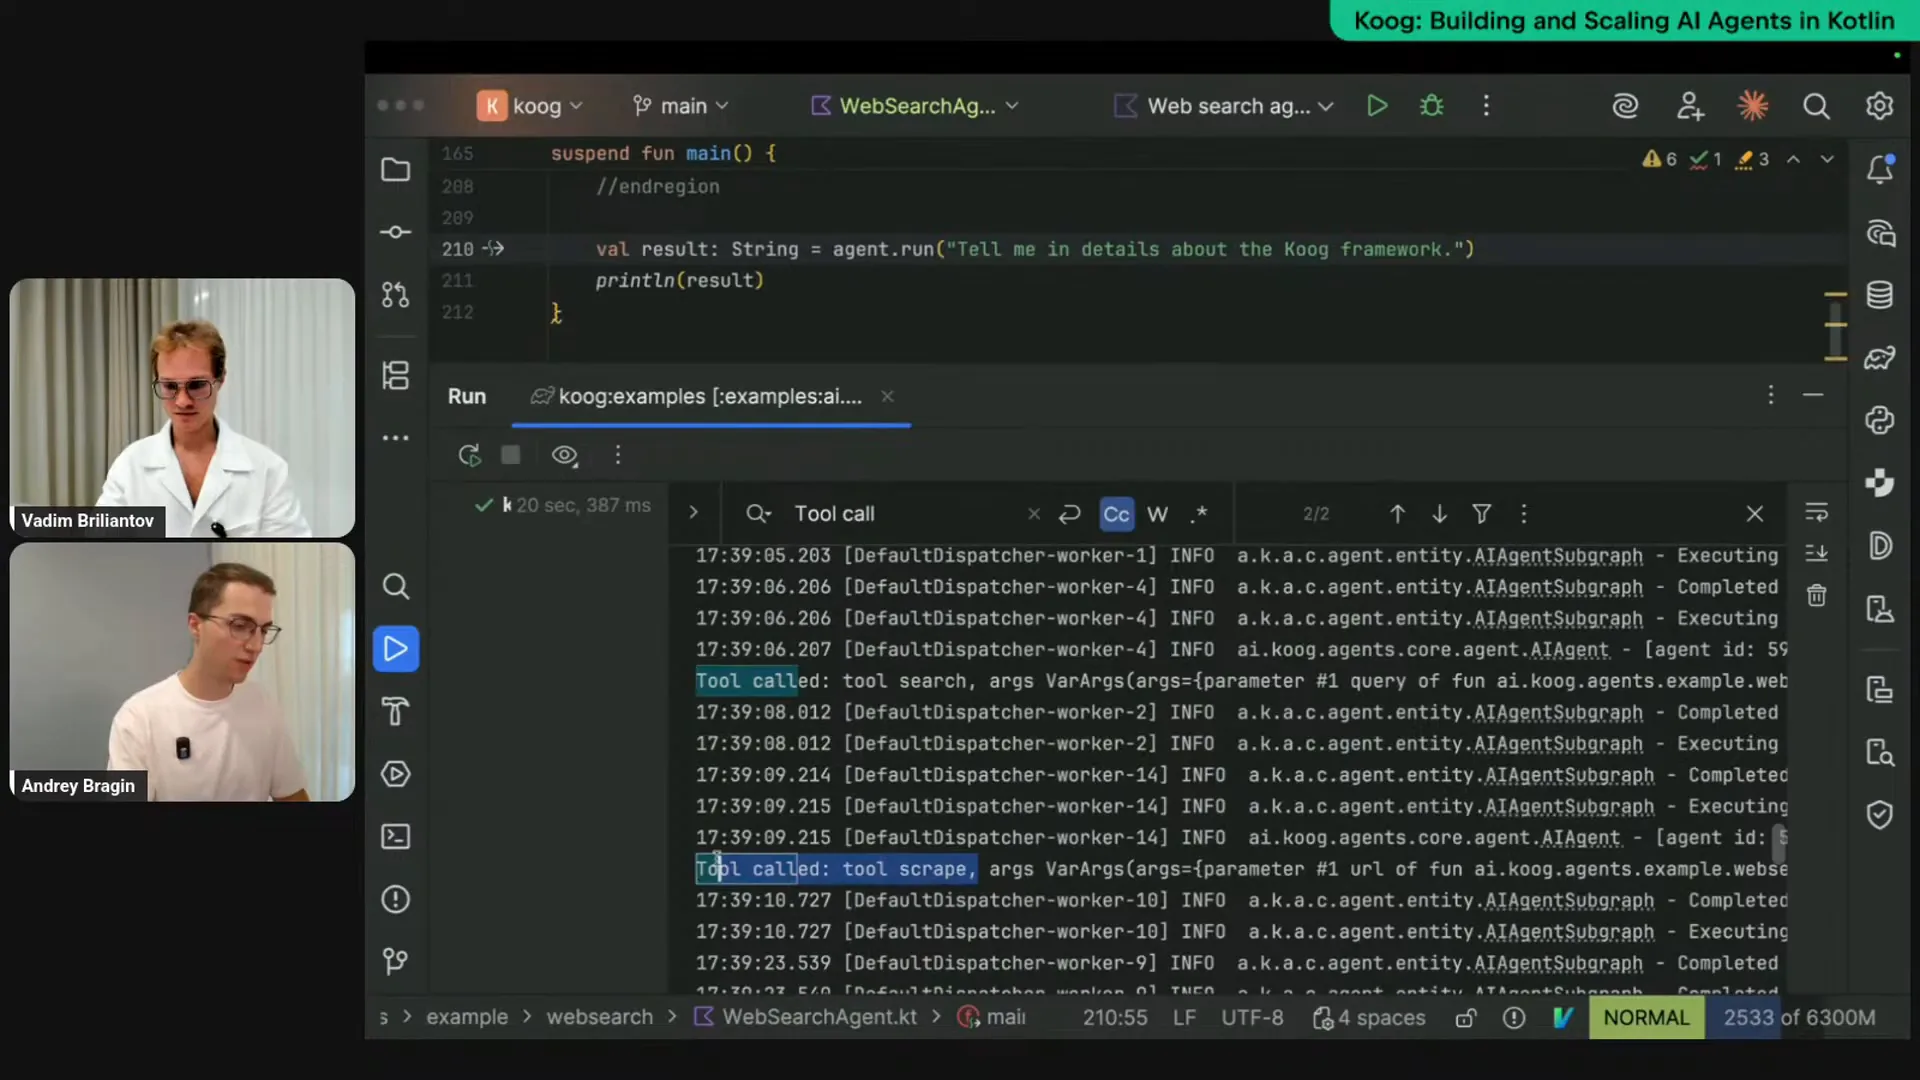1920x1080 pixels.
Task: Open the AI Assistant spiral icon
Action: (x=1626, y=106)
